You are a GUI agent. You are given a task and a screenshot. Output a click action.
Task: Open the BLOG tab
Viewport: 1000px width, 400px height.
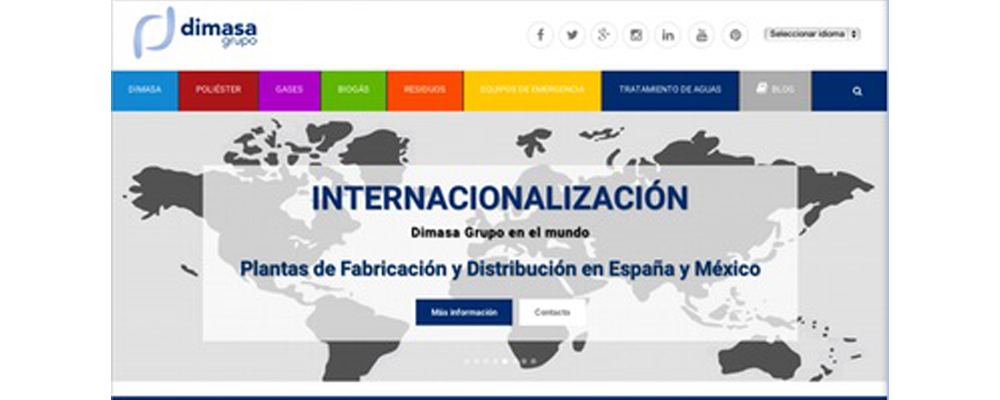coord(776,90)
